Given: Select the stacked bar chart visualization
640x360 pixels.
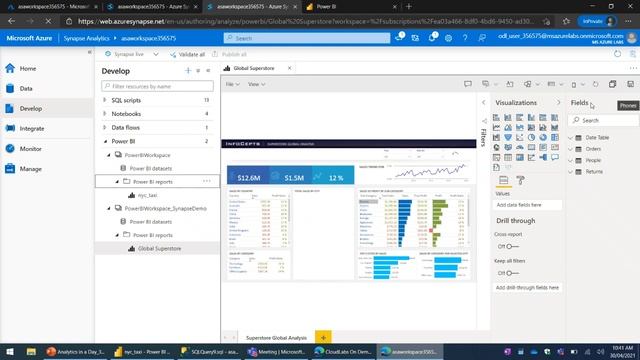Looking at the screenshot, I should click(496, 118).
